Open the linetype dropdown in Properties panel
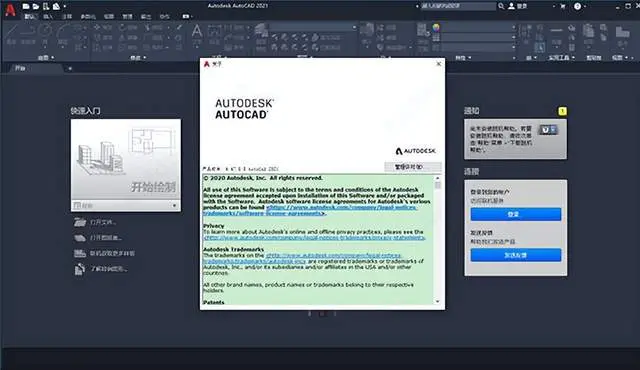 [x=513, y=47]
